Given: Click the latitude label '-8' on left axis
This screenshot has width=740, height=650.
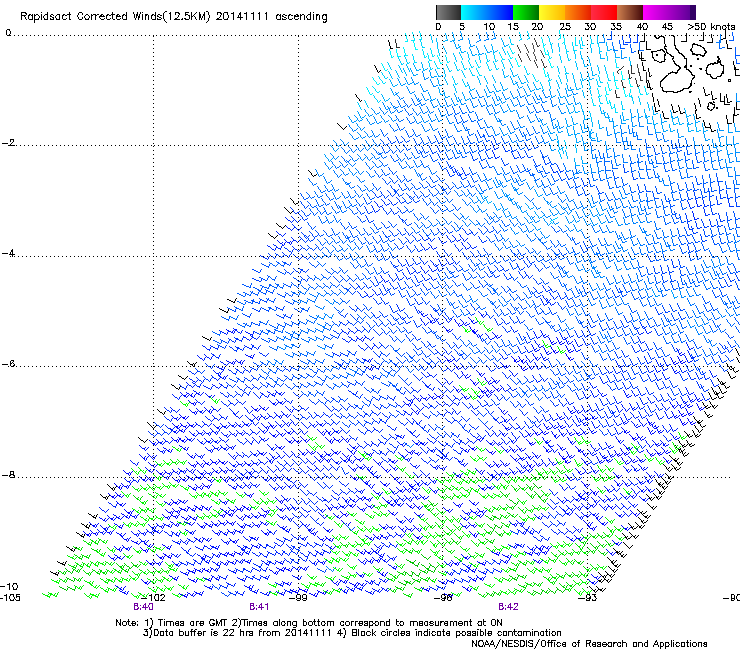Looking at the screenshot, I should (x=8, y=475).
